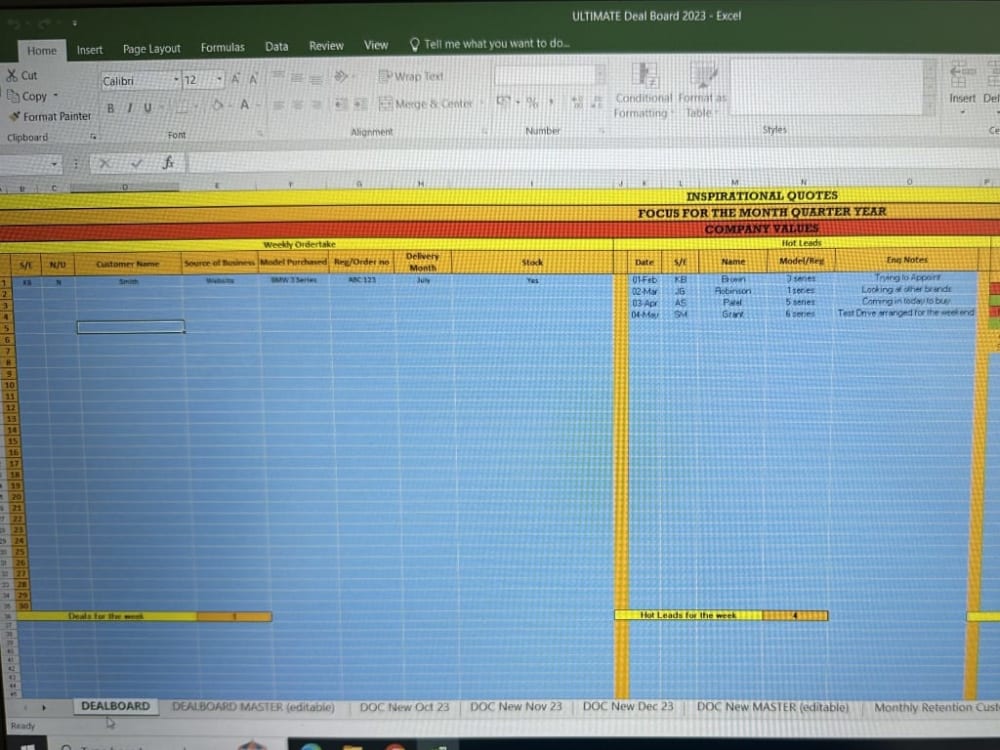Open the Clipboard pane launcher
Screen dimensions: 1000x750
pyautogui.click(x=93, y=136)
